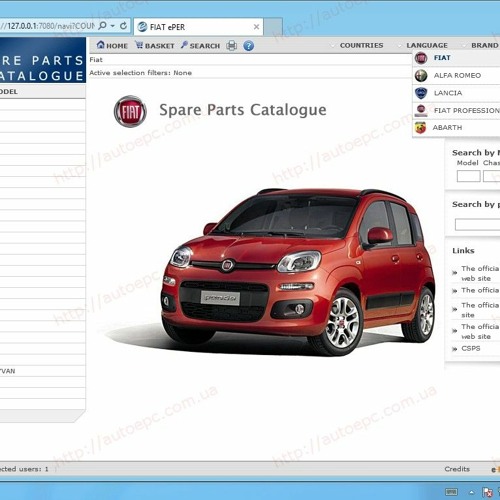Click the Abarth scorpion logo icon
The width and height of the screenshot is (500, 500).
pyautogui.click(x=421, y=128)
